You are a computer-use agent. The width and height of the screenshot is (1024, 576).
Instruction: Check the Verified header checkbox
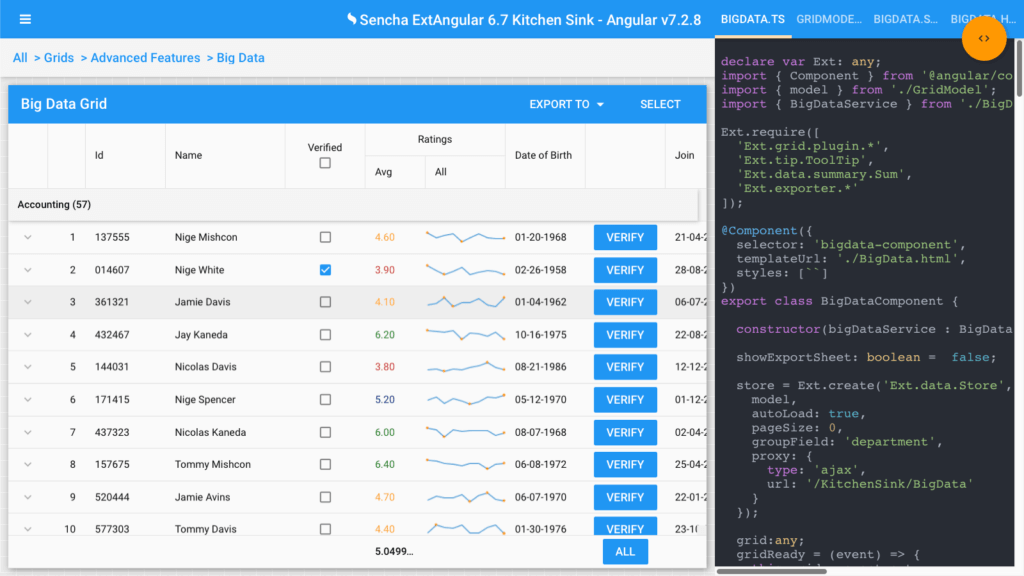(325, 163)
